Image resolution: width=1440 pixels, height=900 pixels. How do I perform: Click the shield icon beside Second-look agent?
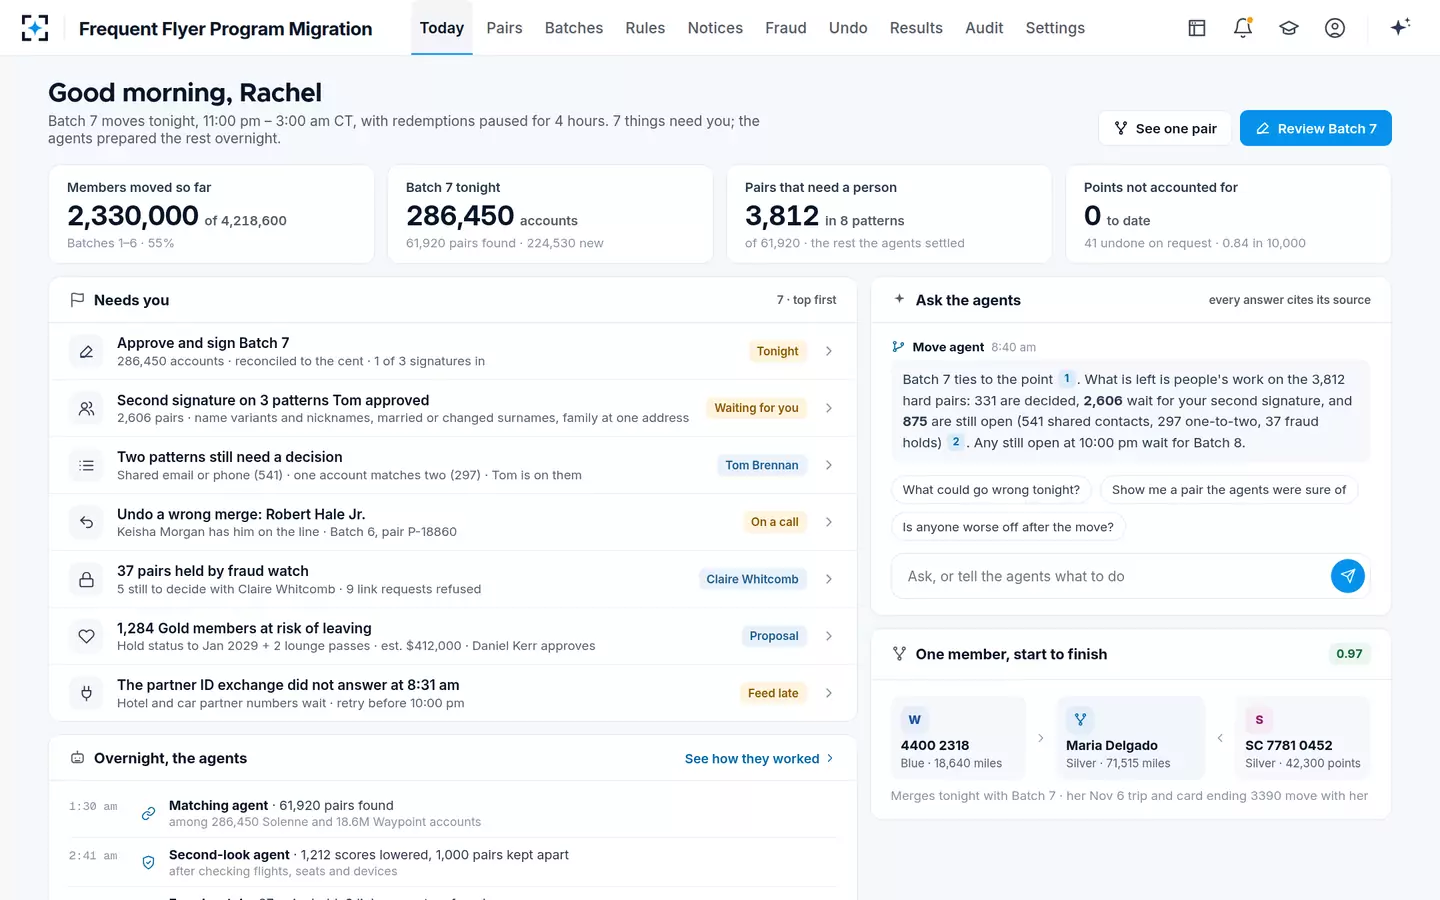[x=148, y=863]
